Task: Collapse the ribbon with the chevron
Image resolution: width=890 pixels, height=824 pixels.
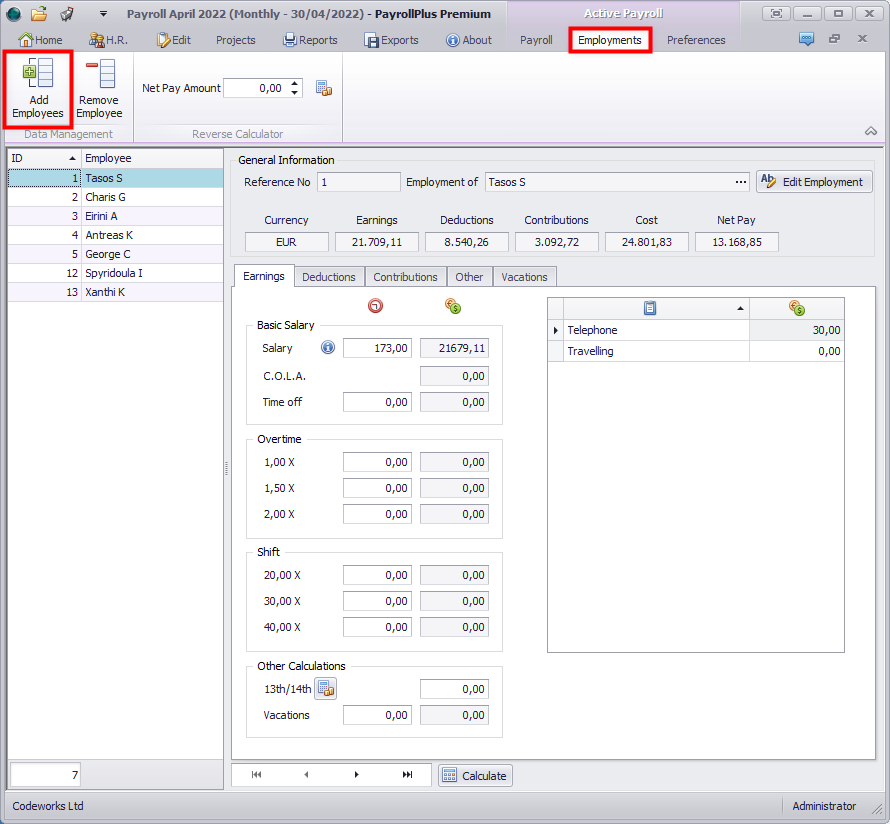Action: coord(870,131)
